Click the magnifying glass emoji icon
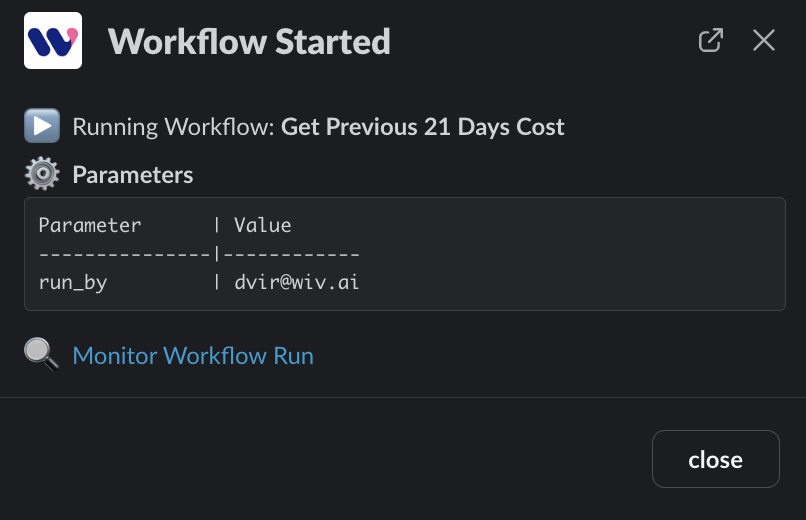 41,355
